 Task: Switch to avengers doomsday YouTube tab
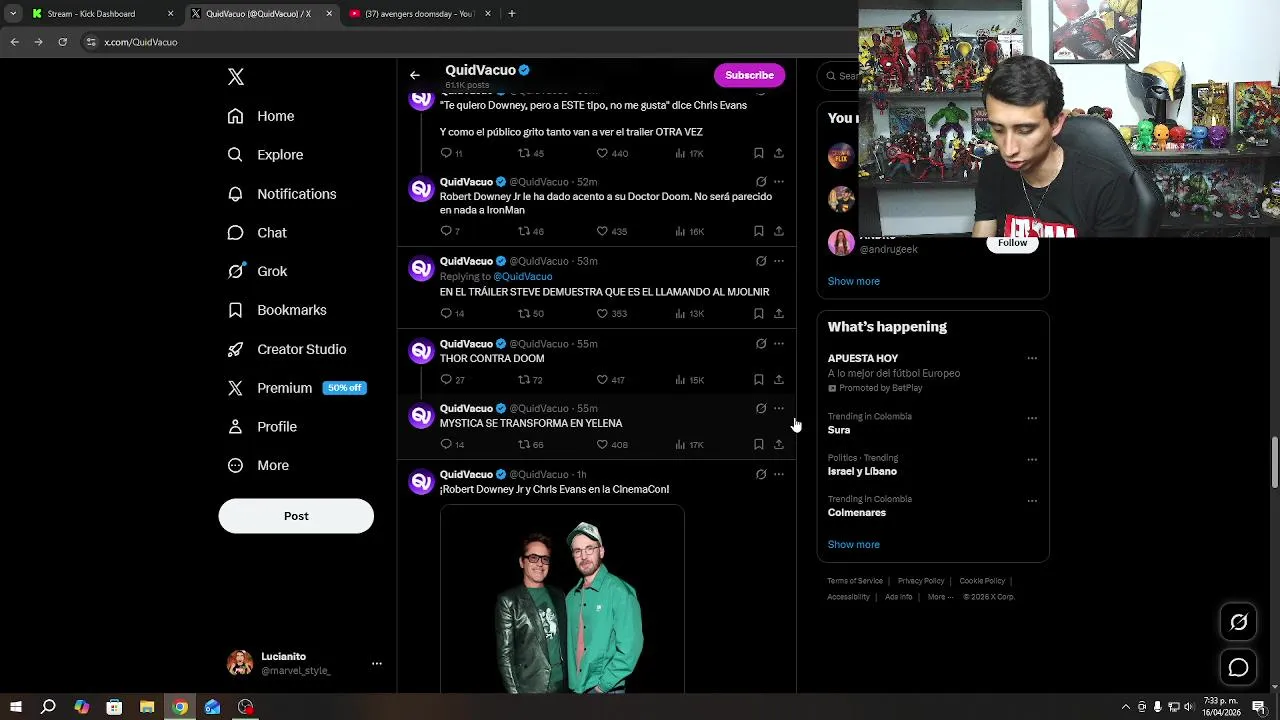click(x=420, y=14)
